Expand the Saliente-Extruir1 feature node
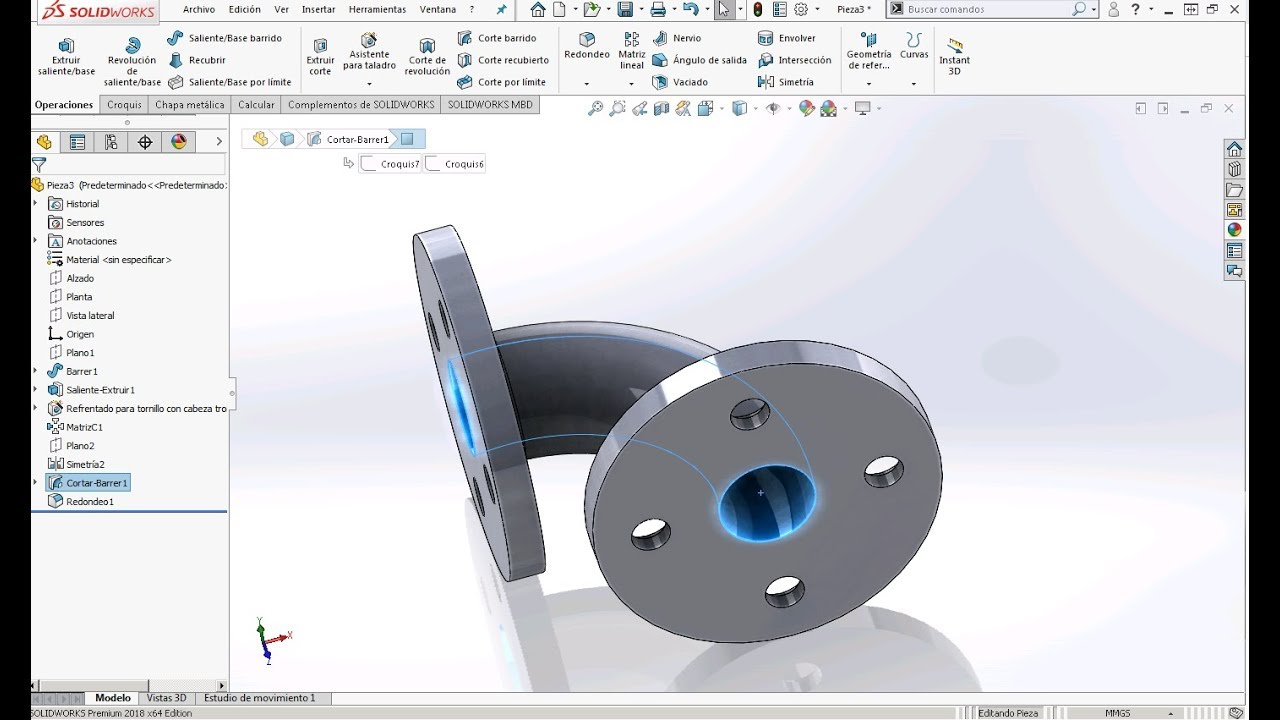This screenshot has width=1280, height=720. click(x=35, y=389)
